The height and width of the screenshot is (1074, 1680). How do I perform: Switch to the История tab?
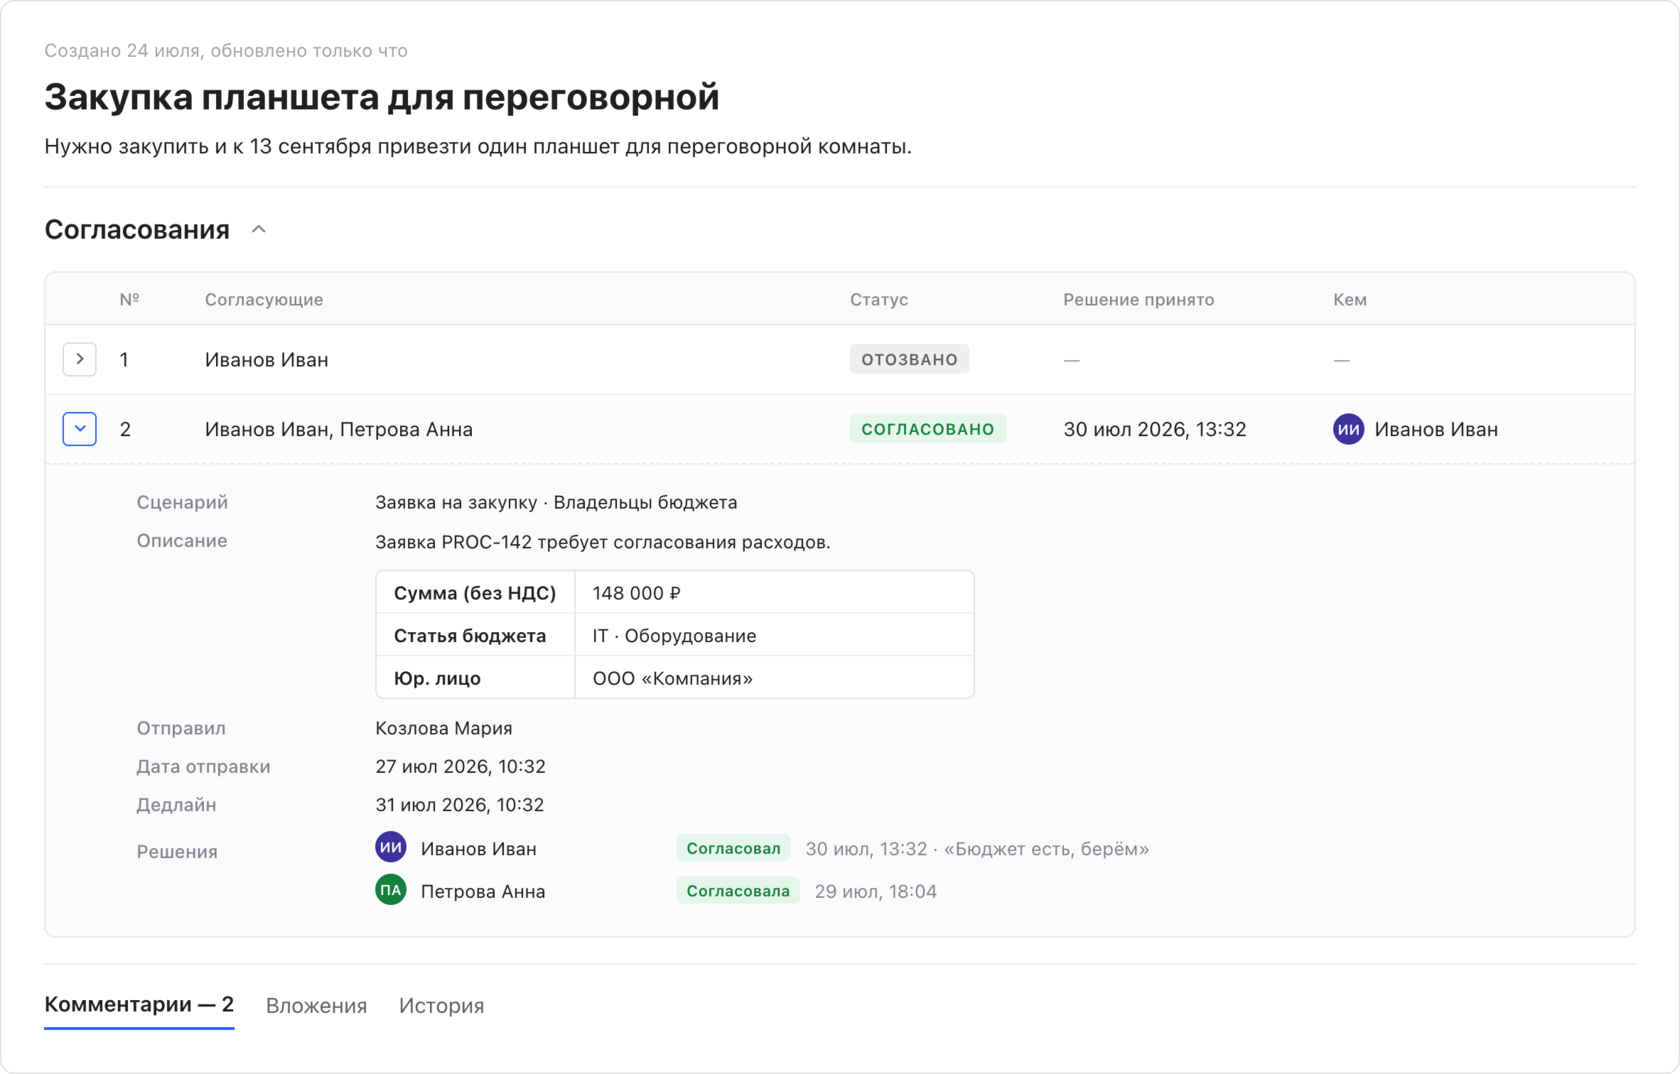pyautogui.click(x=441, y=1006)
